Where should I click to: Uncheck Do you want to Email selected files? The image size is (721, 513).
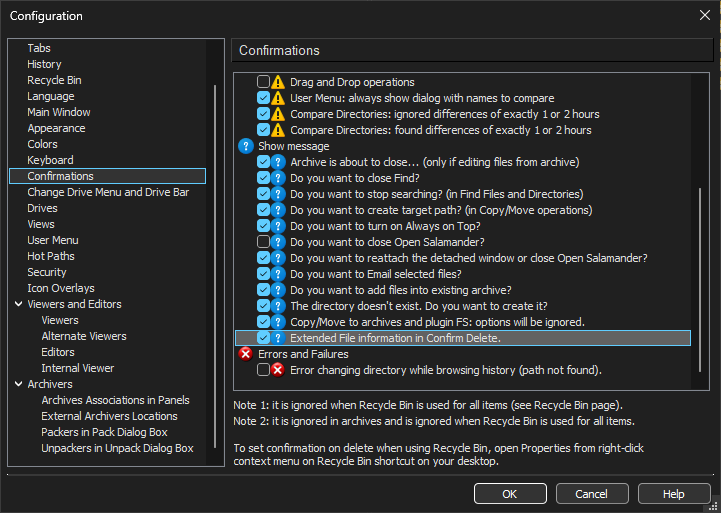pos(263,274)
